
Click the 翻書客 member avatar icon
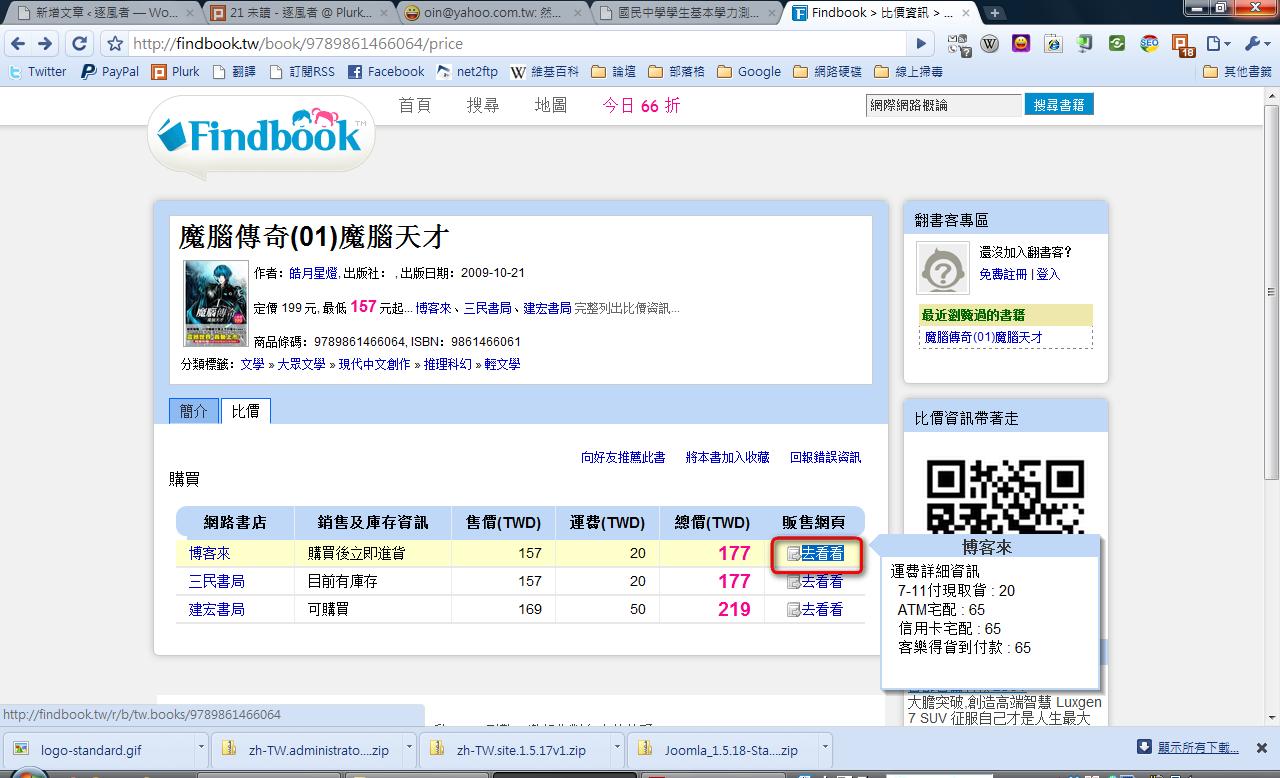[943, 268]
